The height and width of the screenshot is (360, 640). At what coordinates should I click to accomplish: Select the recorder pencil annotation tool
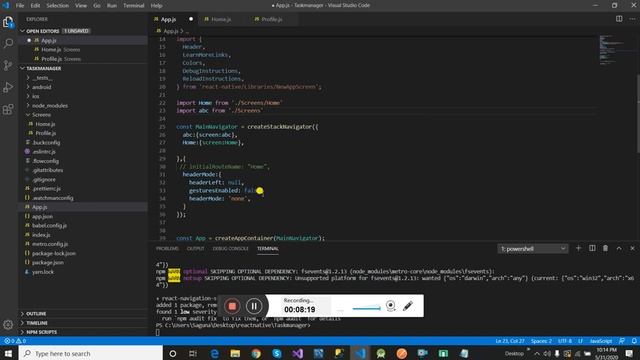408,306
